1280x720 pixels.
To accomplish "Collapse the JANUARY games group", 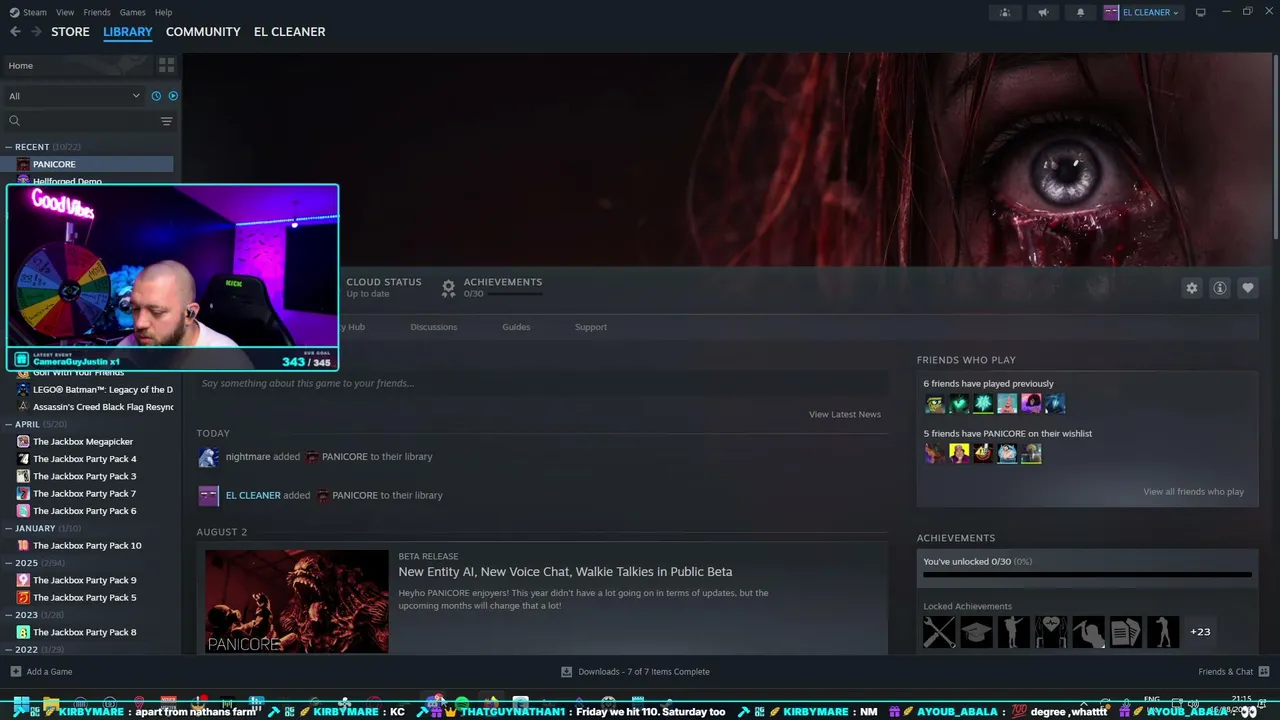I will point(9,528).
